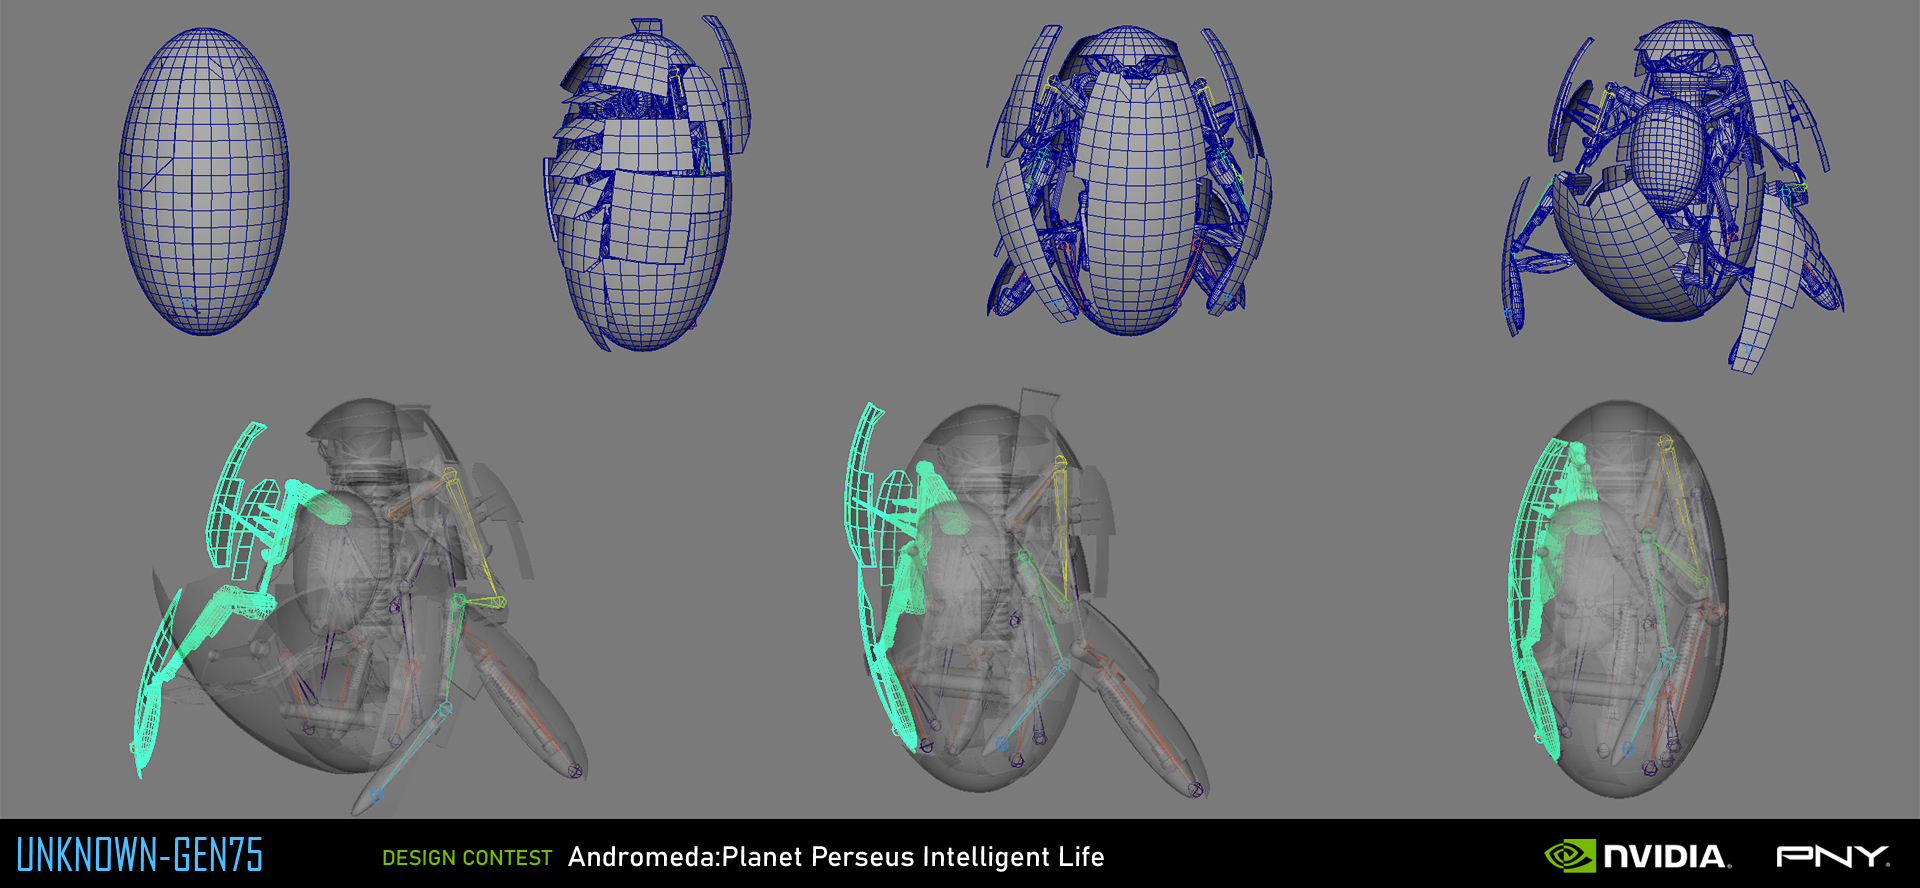Click the Andromeda:Planet Perseus Intelligent Life caption
This screenshot has width=1920, height=888.
click(836, 857)
